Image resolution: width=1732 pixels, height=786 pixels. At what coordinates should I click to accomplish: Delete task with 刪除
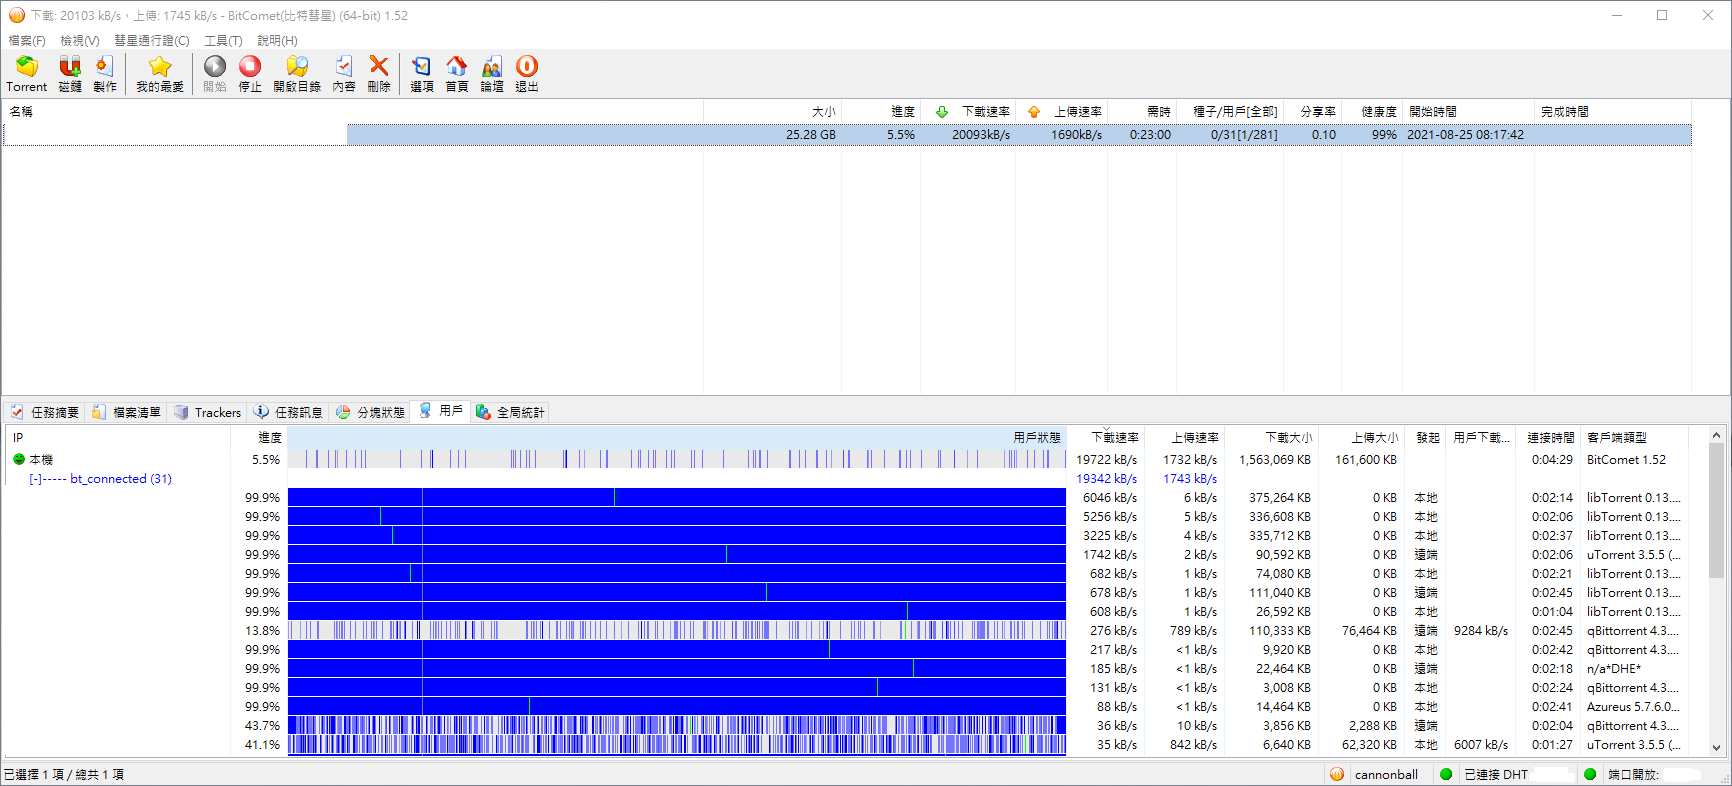[379, 74]
